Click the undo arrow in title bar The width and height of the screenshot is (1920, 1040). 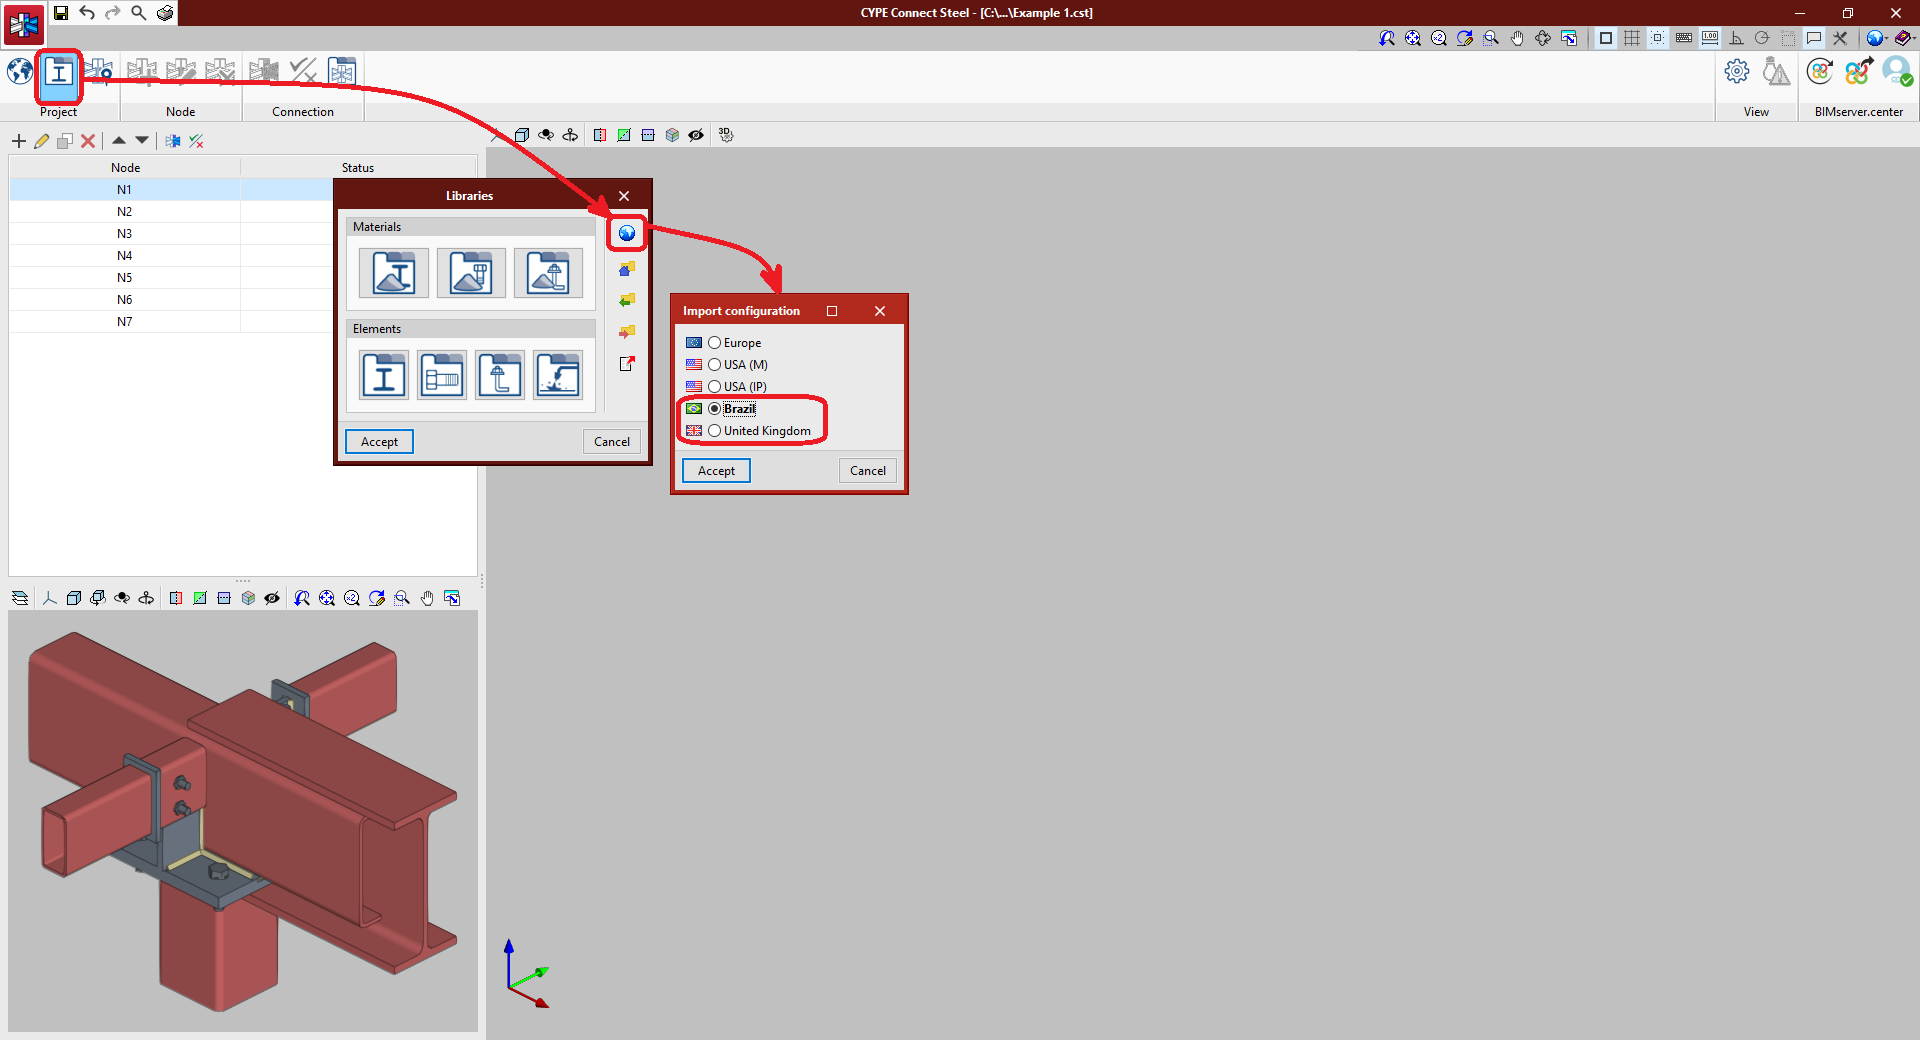coord(87,12)
